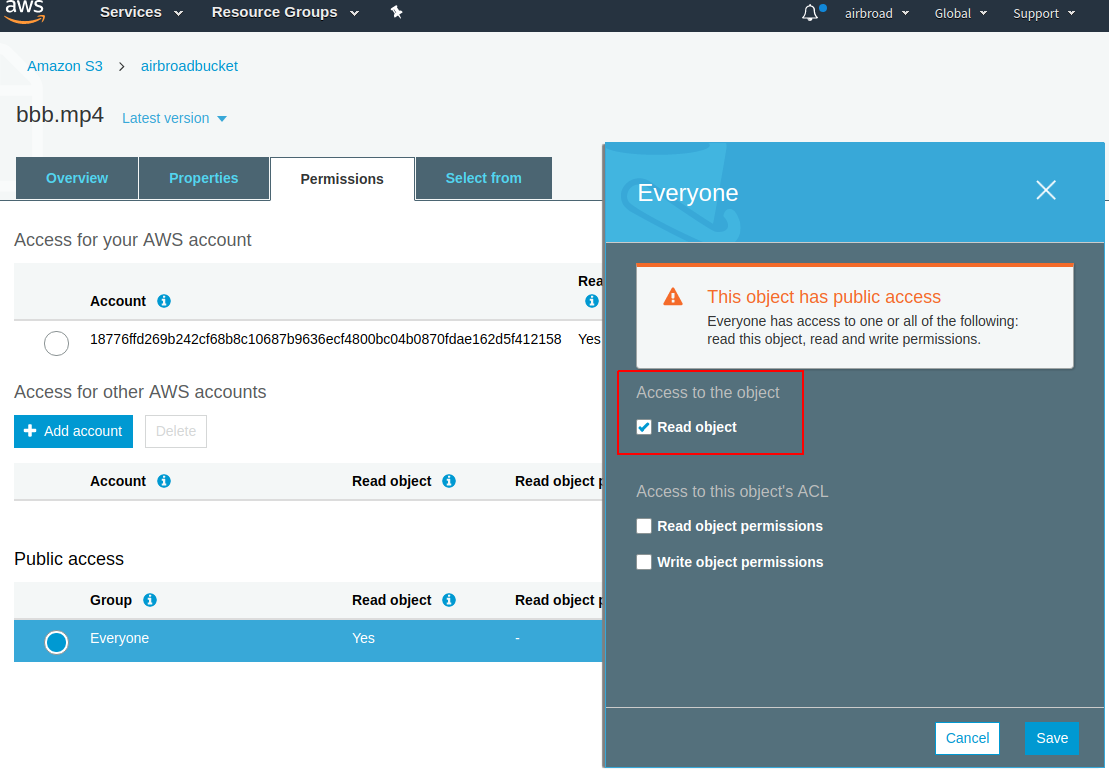Click Group info icon in Public access

150,600
